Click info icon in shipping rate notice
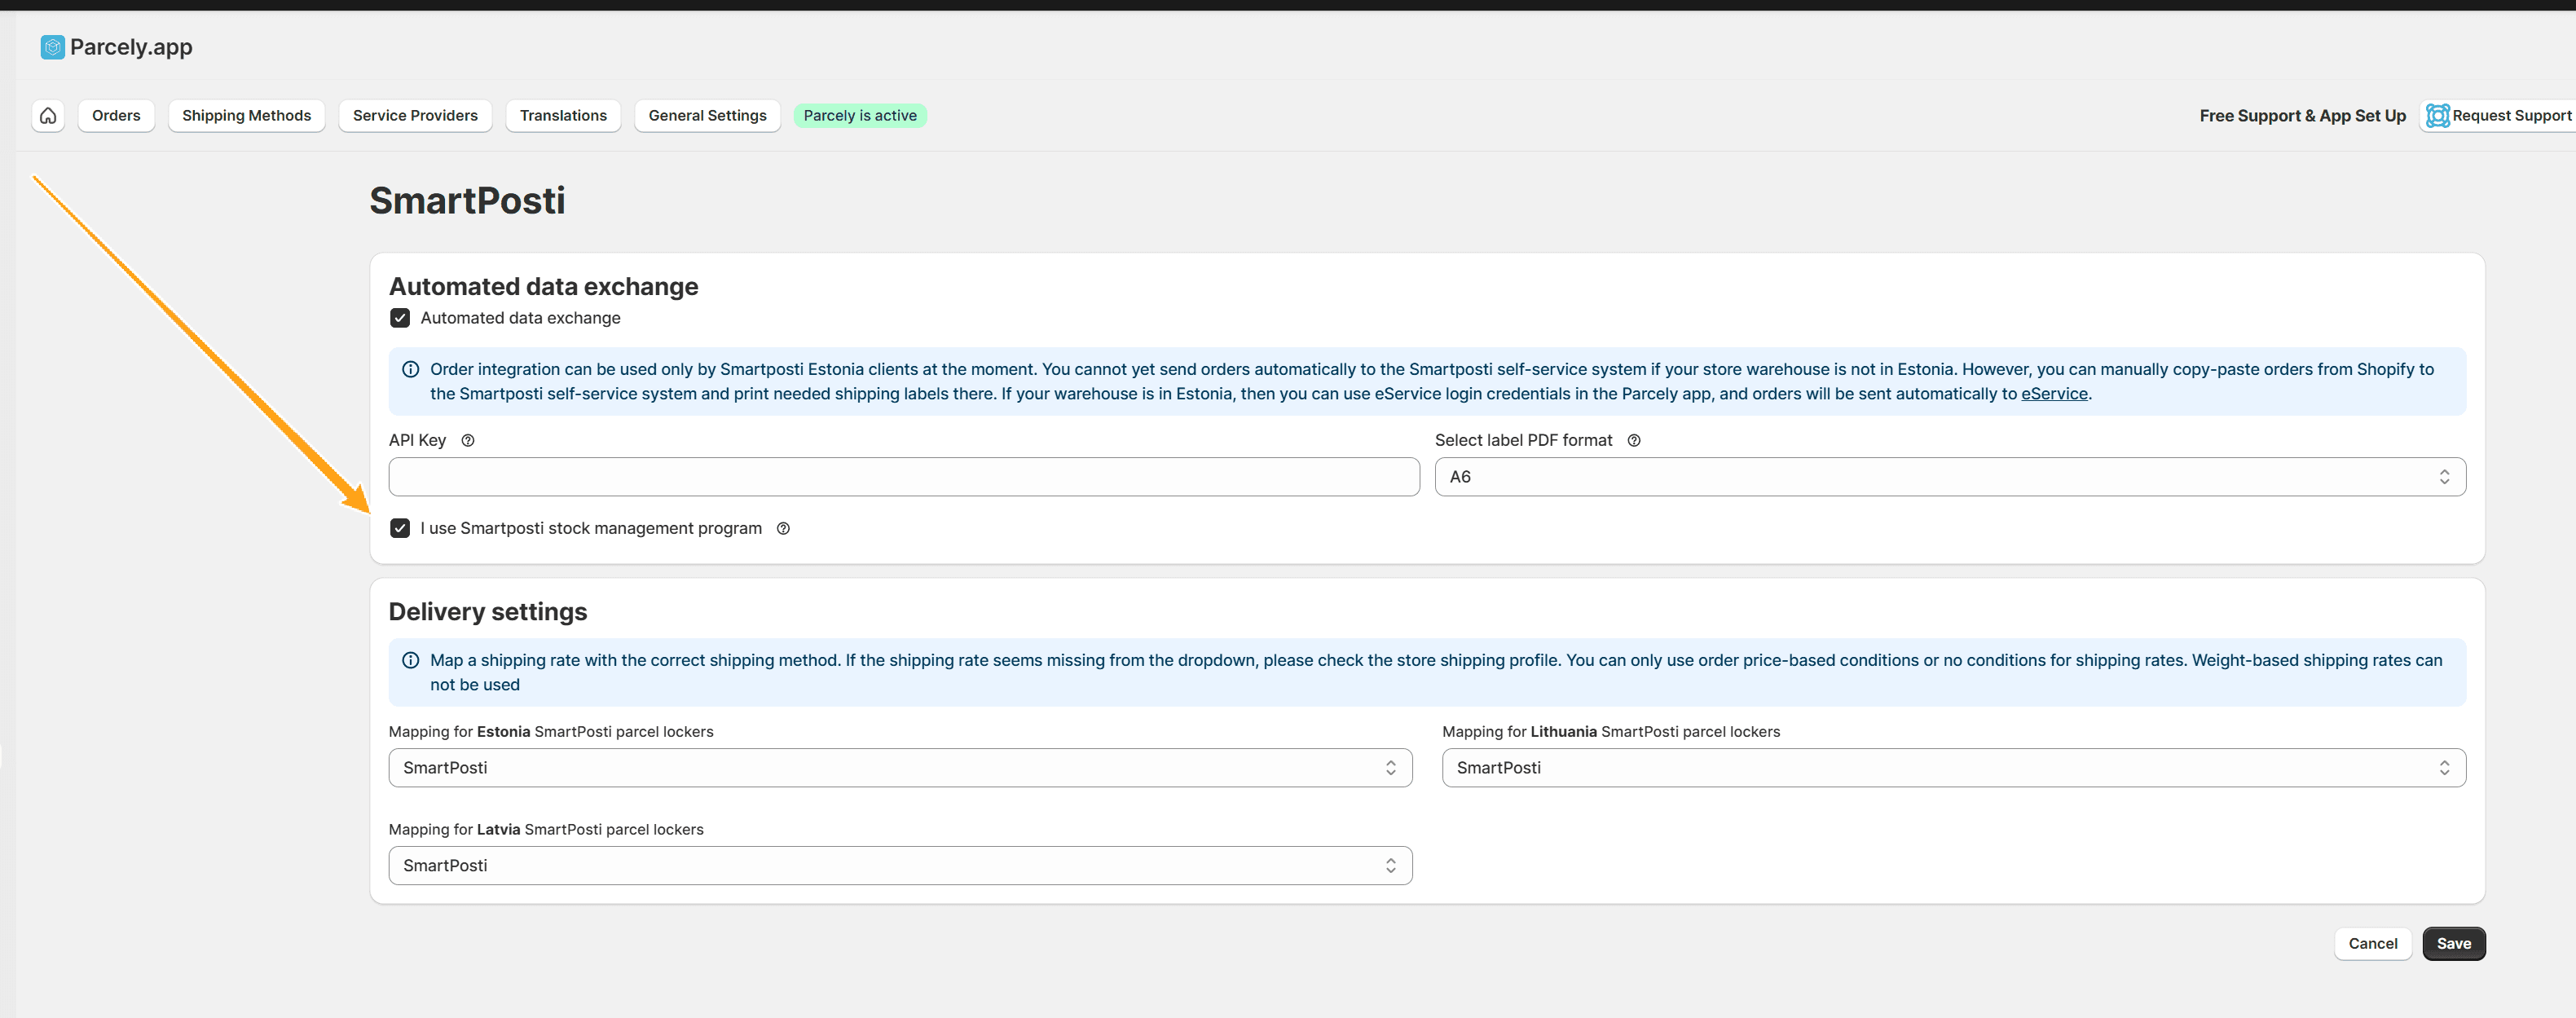The image size is (2576, 1018). coord(410,661)
